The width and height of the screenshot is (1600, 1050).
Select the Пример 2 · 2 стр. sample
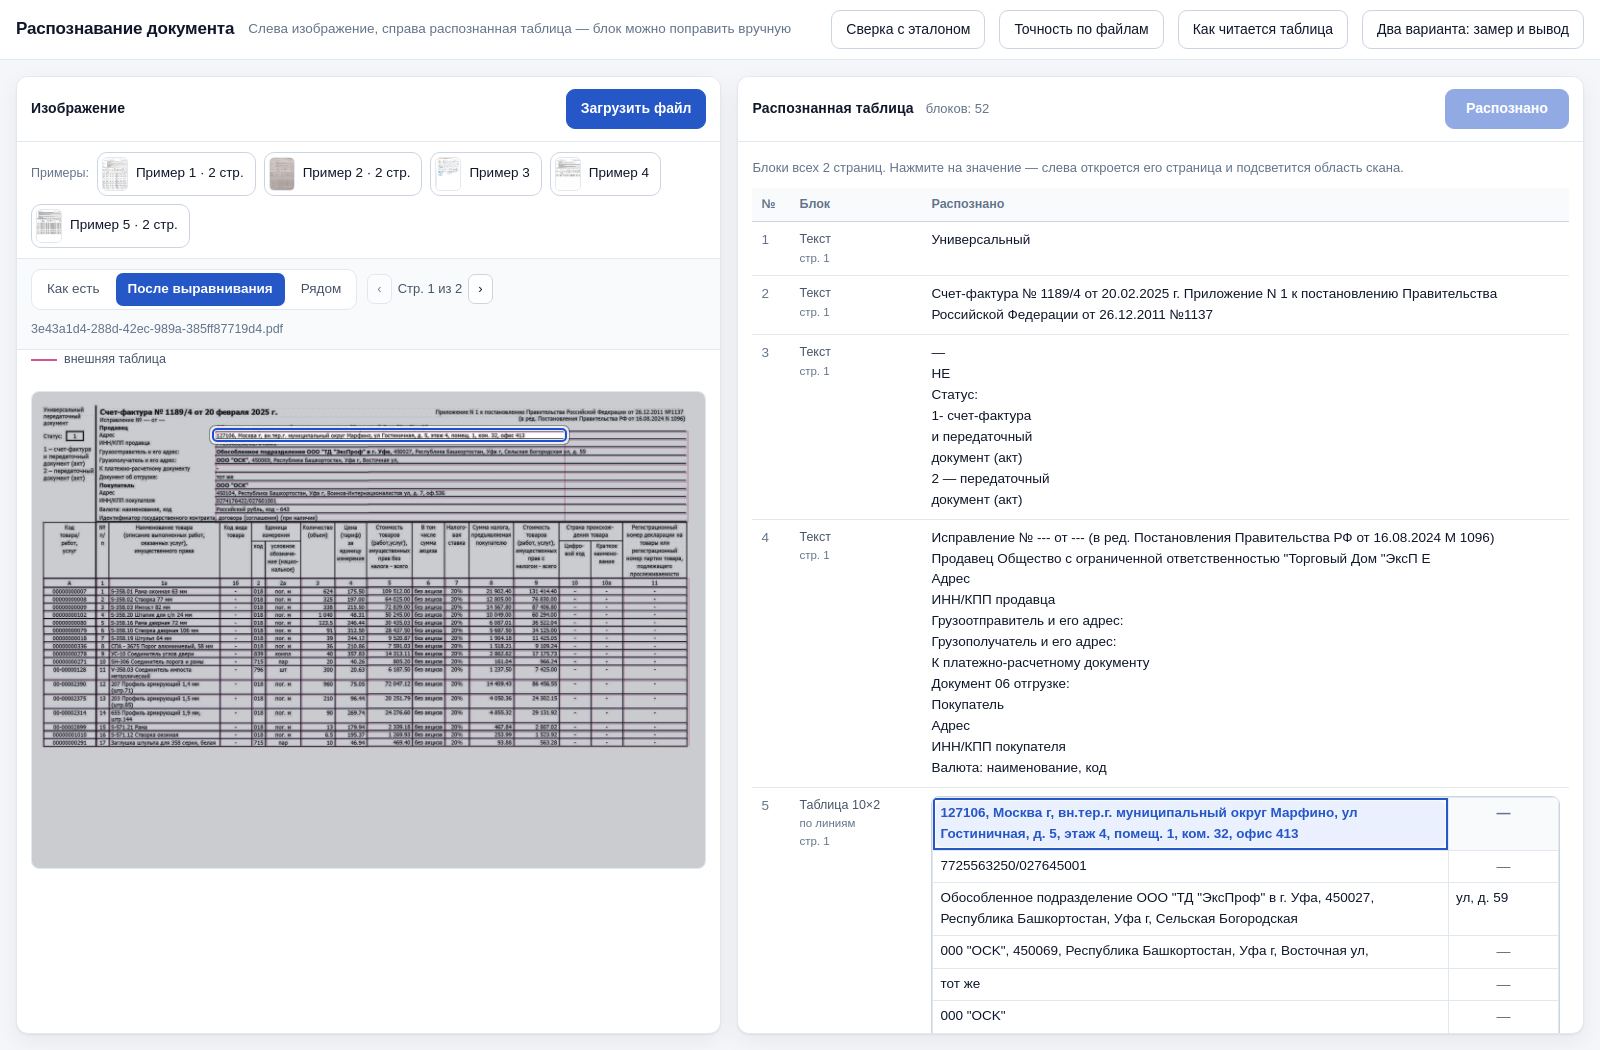click(342, 174)
